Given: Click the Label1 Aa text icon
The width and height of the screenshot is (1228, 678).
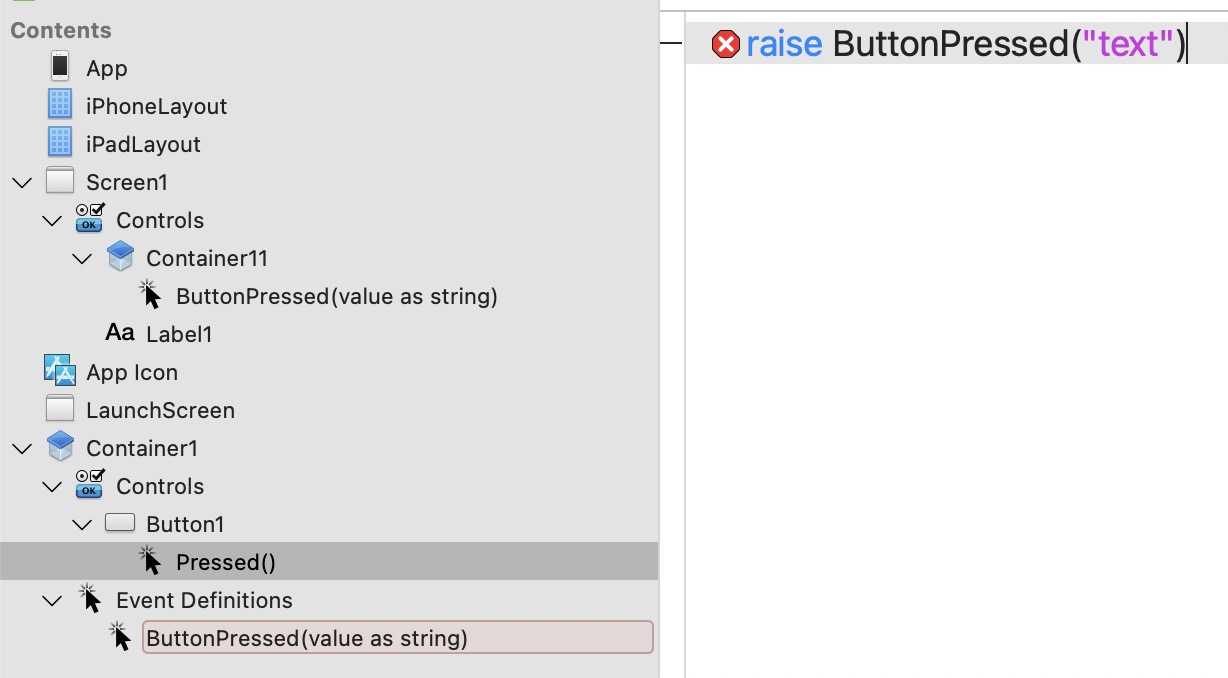Looking at the screenshot, I should point(120,333).
